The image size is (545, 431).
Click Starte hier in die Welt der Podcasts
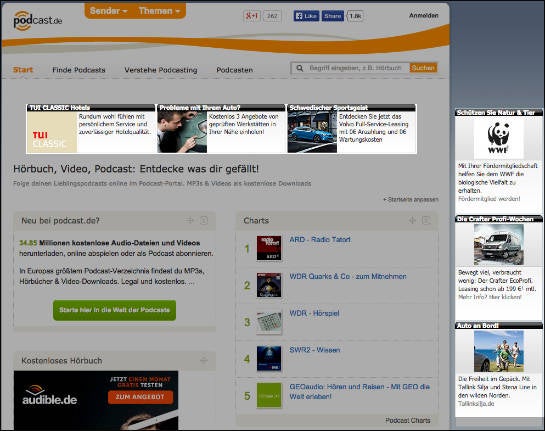point(114,310)
